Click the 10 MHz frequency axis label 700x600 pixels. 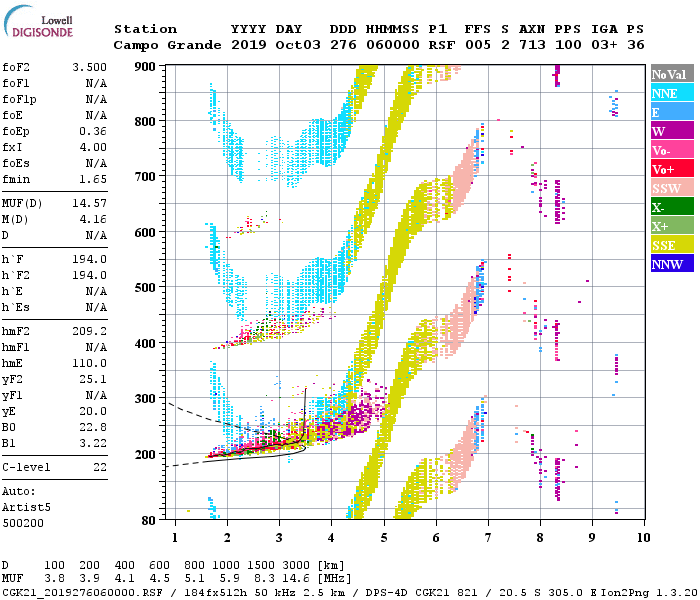tap(641, 537)
